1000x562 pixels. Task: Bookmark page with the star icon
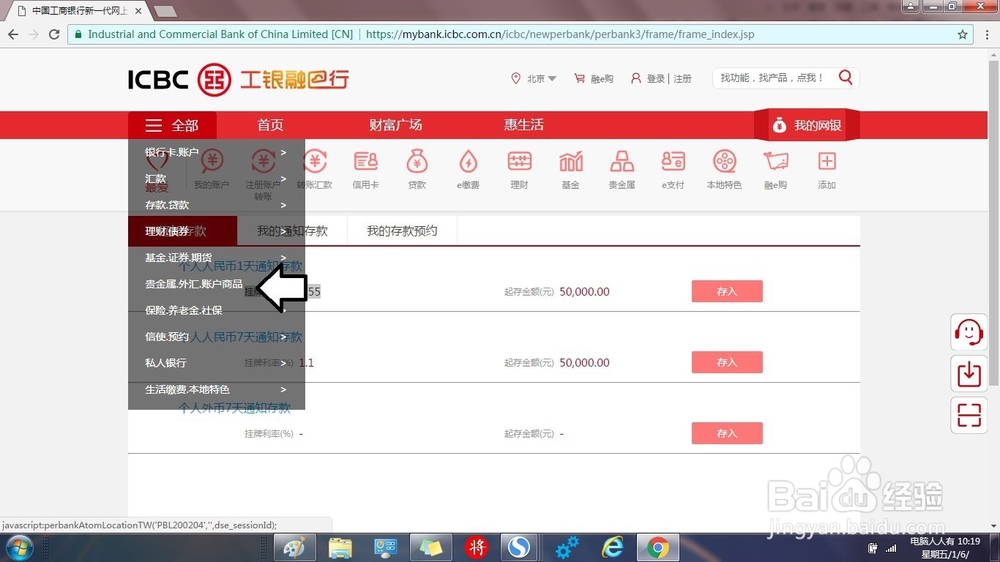click(962, 34)
